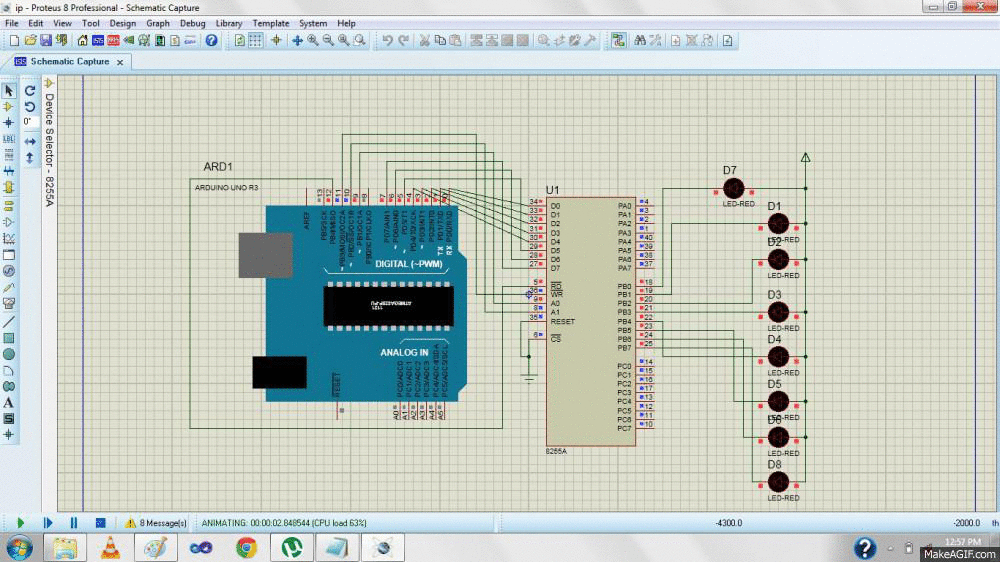The image size is (1000, 562).
Task: Open the blue ISIS schematic capture icon
Action: point(98,41)
